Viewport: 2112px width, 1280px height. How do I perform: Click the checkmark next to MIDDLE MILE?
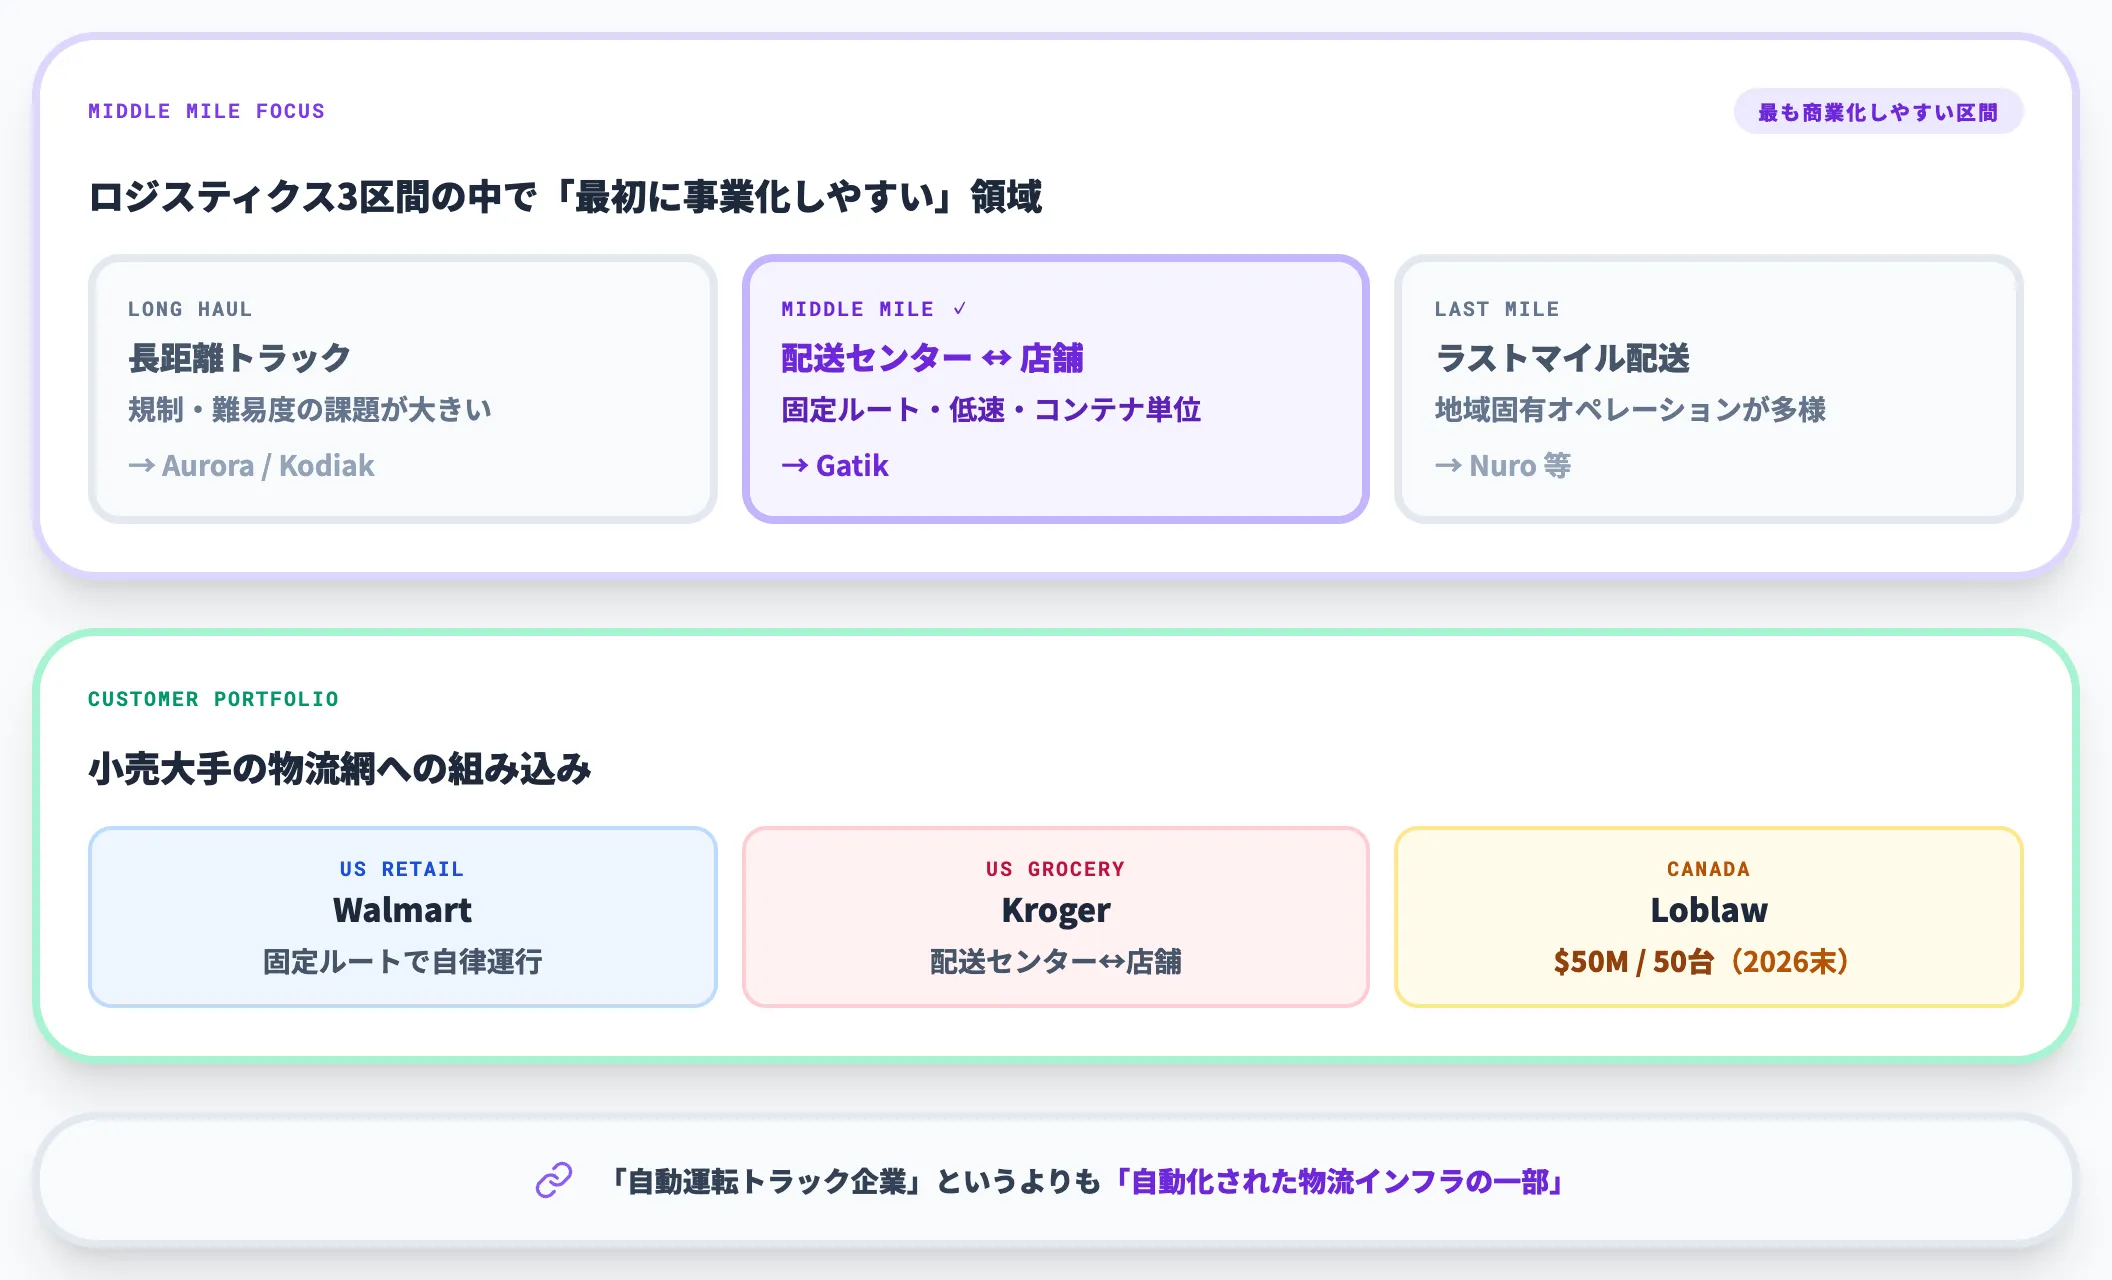959,309
